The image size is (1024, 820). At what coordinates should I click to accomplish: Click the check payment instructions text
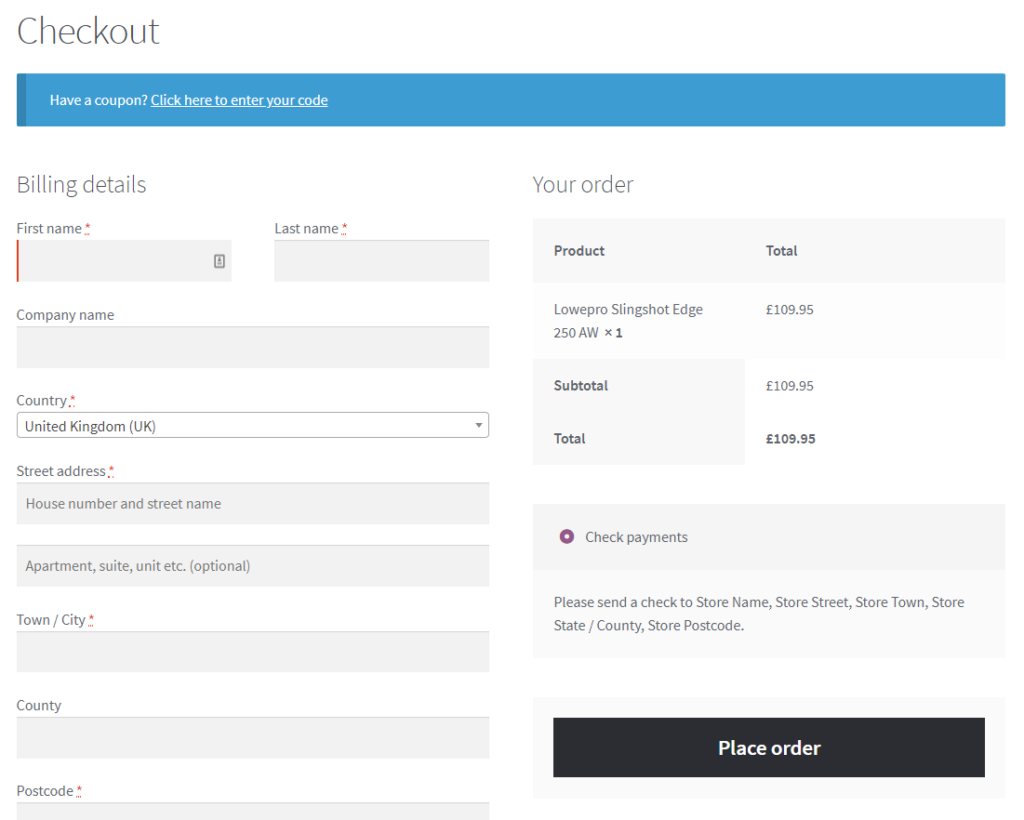pos(758,614)
